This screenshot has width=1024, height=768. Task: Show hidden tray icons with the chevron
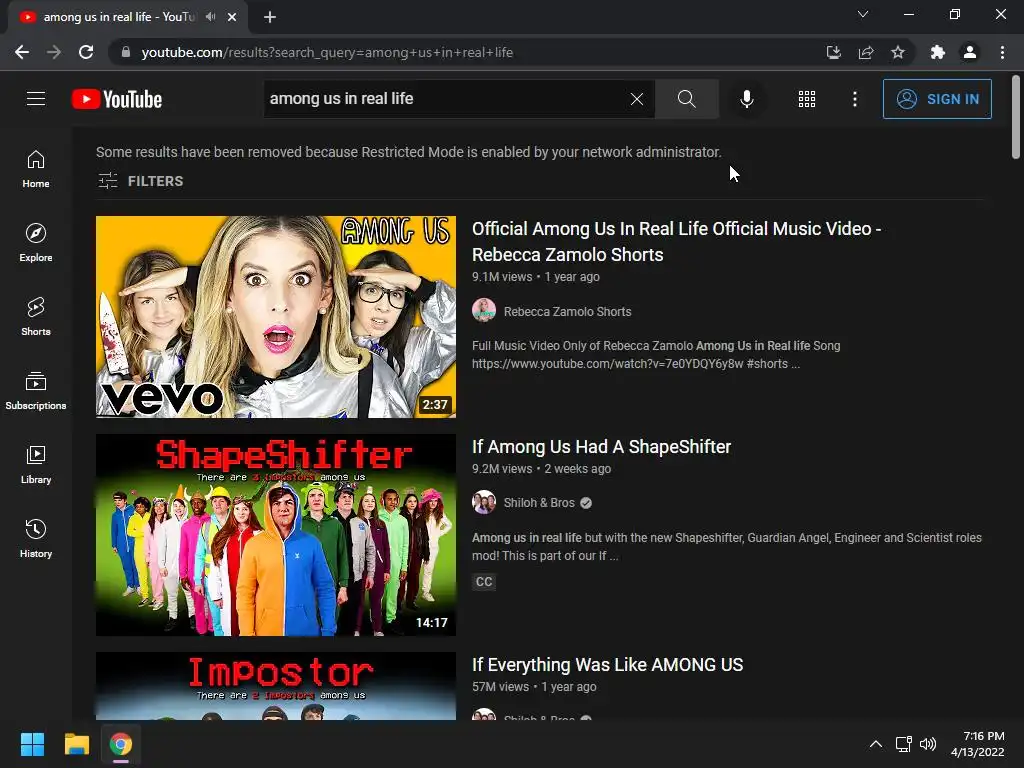[876, 744]
